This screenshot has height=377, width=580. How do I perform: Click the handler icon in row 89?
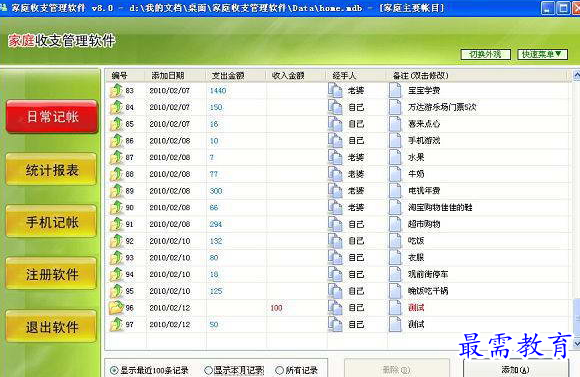point(335,191)
